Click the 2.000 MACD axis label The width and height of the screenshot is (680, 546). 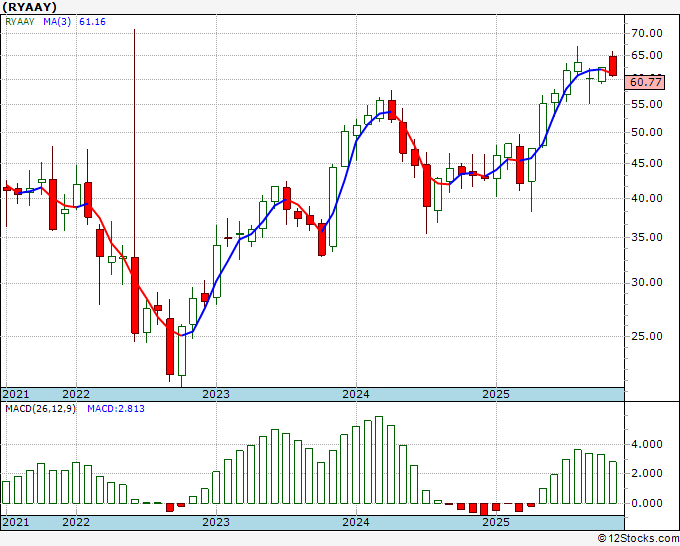point(647,474)
